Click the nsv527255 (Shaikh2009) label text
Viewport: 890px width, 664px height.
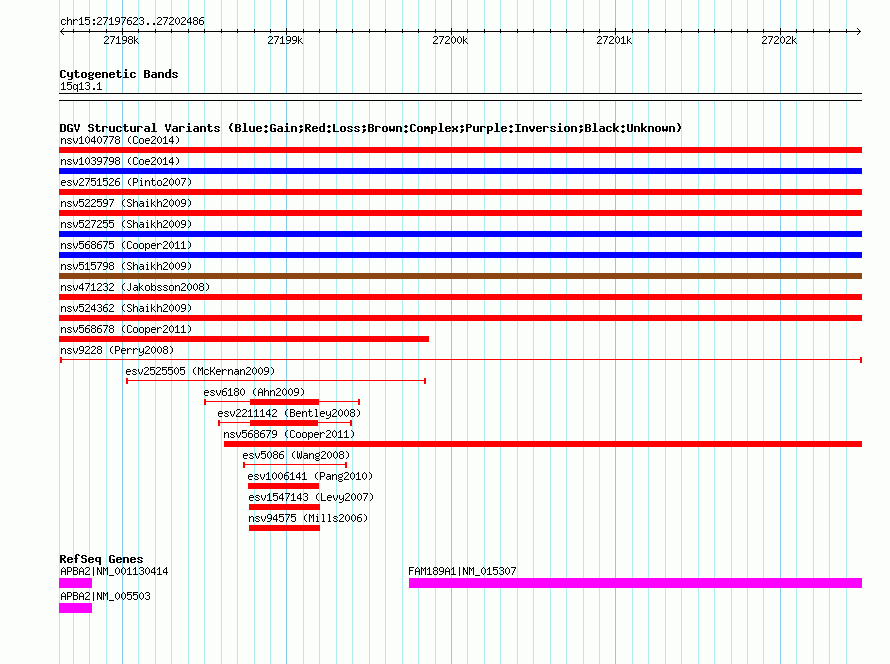(x=126, y=224)
